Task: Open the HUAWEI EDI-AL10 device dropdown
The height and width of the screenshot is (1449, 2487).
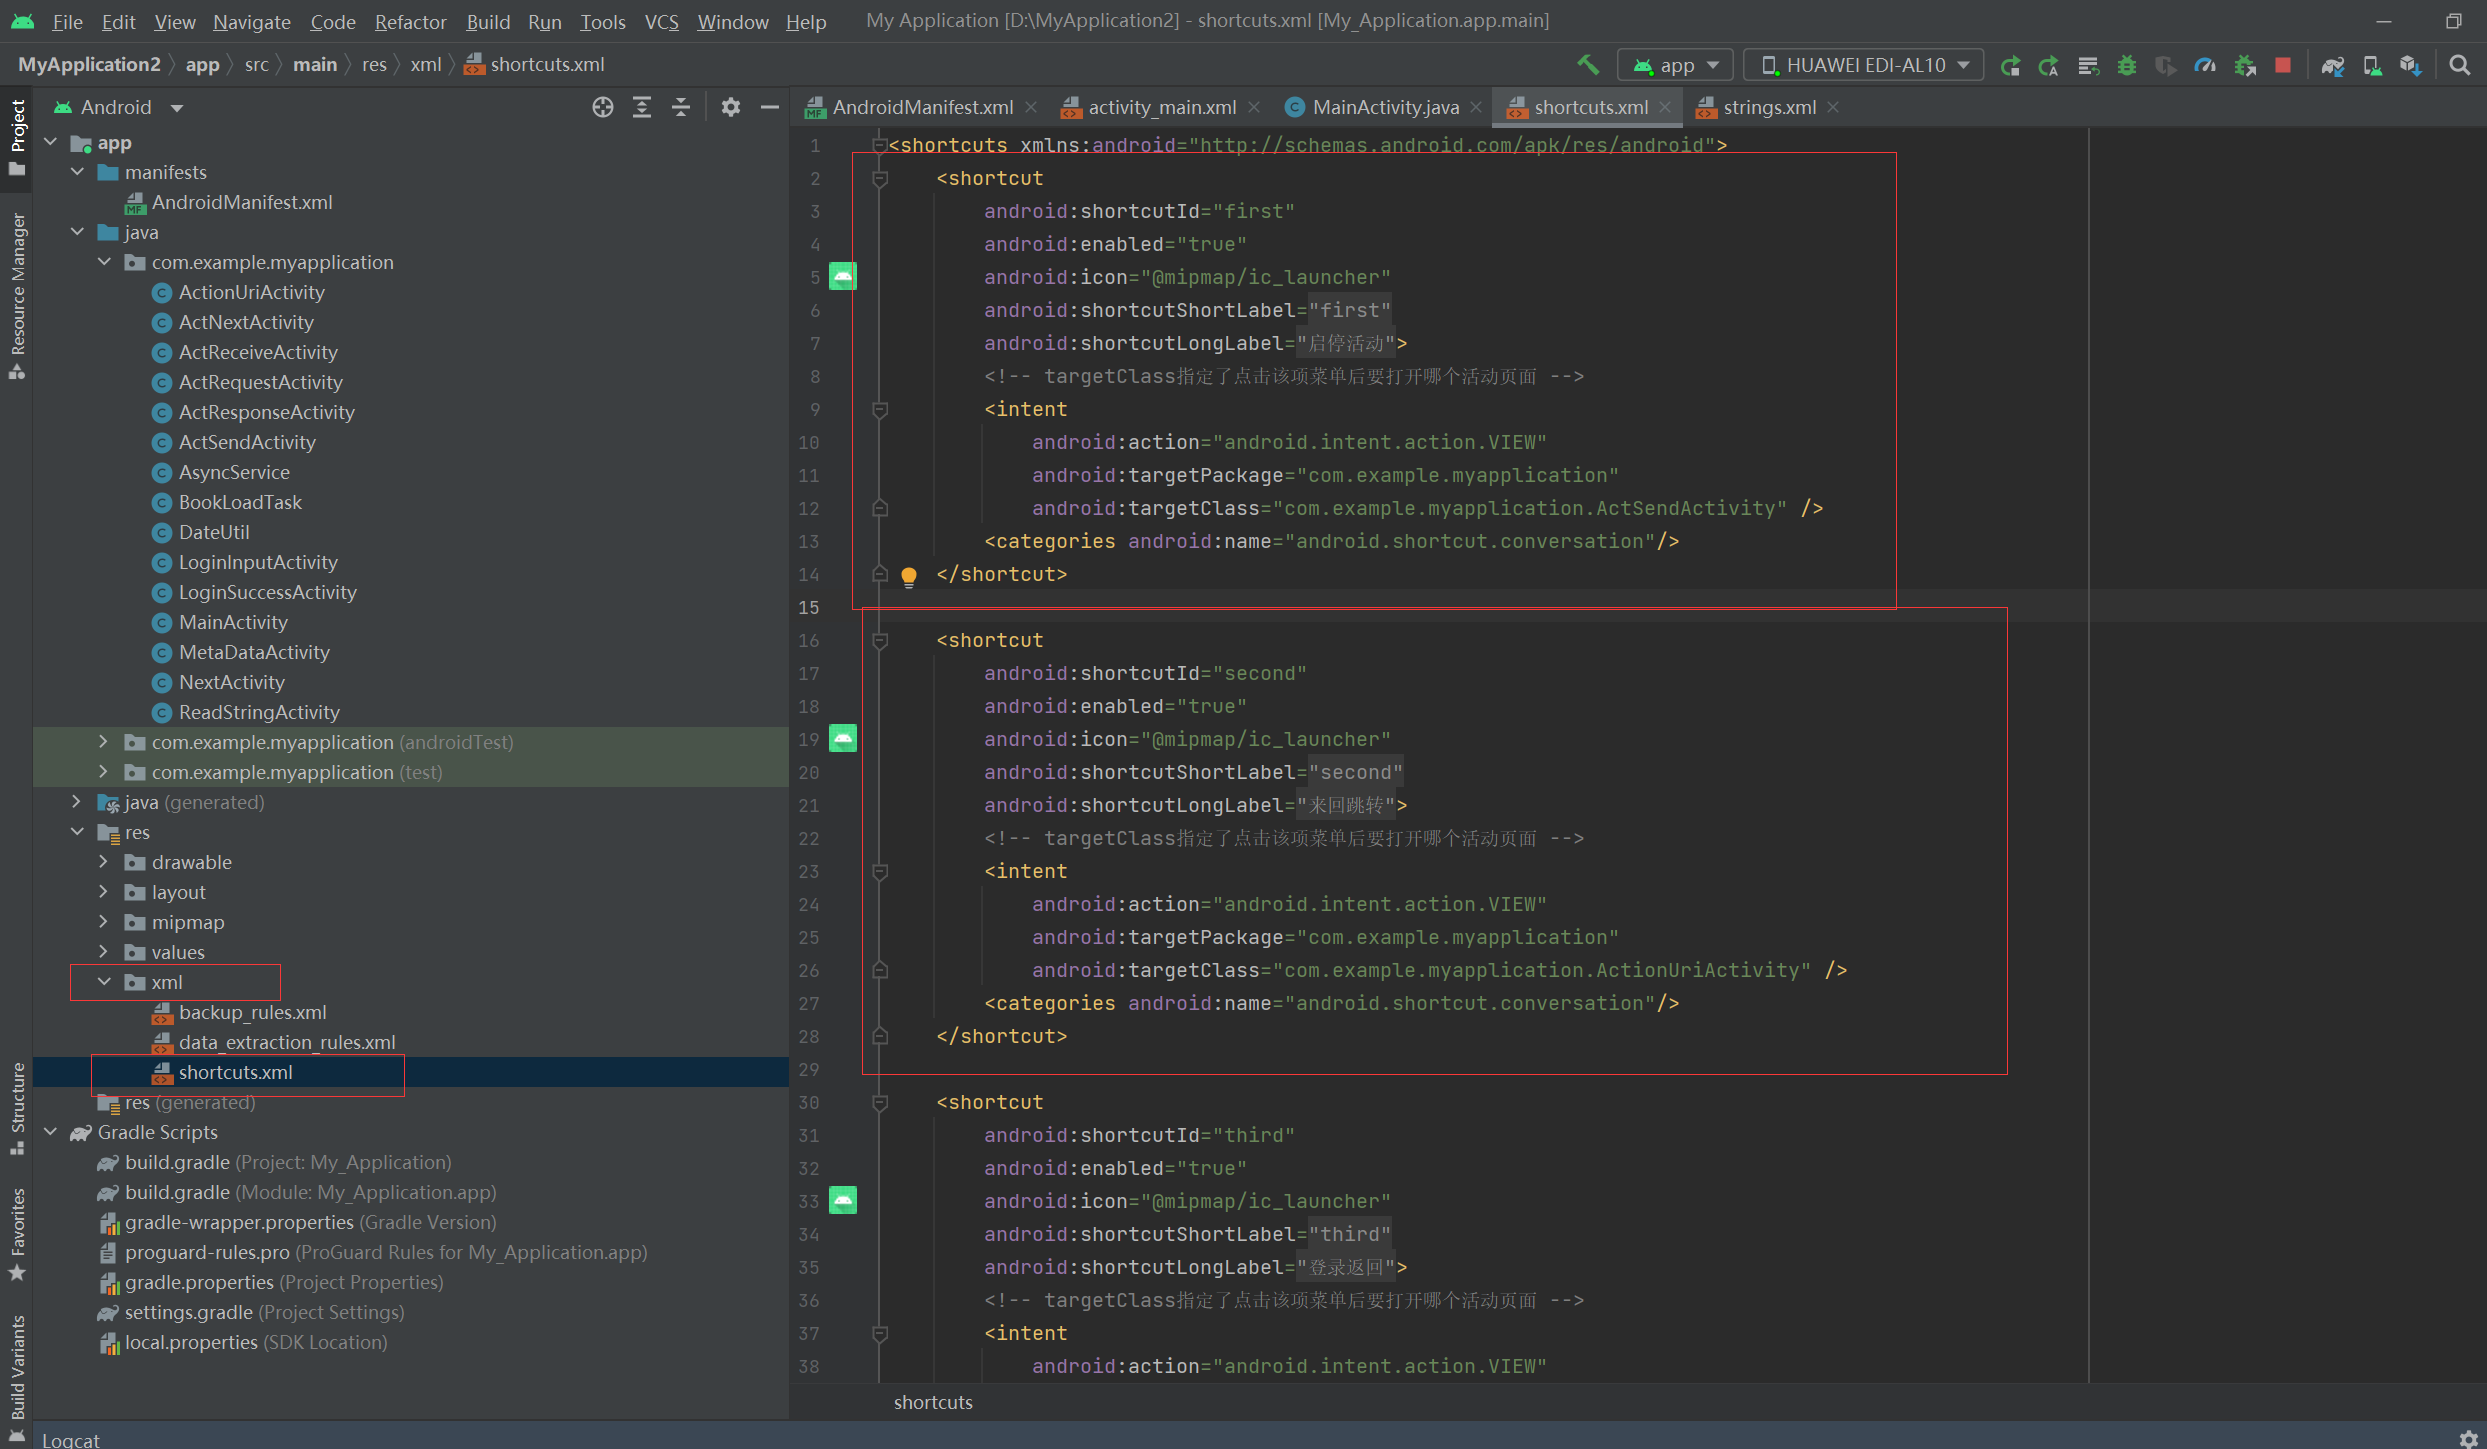Action: pos(1864,65)
